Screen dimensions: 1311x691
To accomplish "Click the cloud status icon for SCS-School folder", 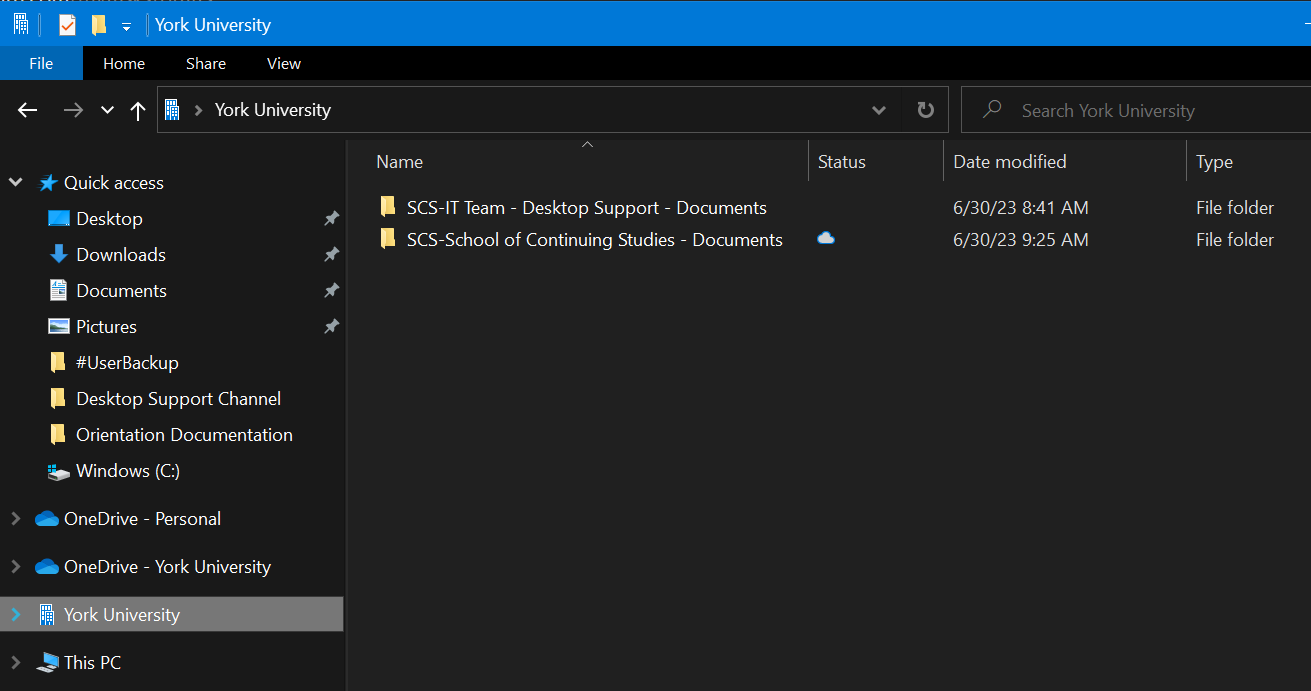I will click(826, 238).
